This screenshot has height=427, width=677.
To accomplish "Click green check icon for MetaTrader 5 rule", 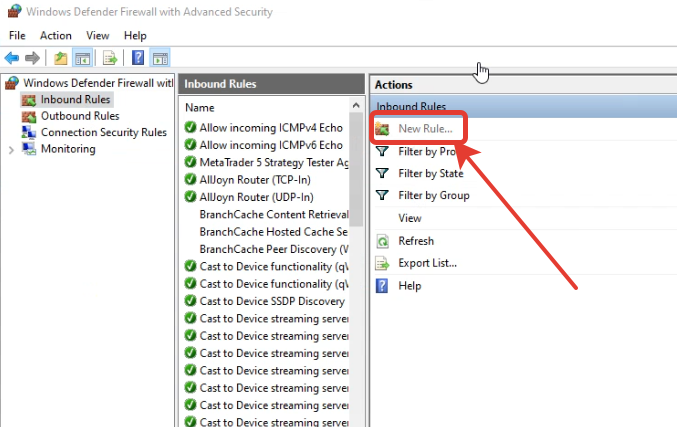I will point(190,162).
